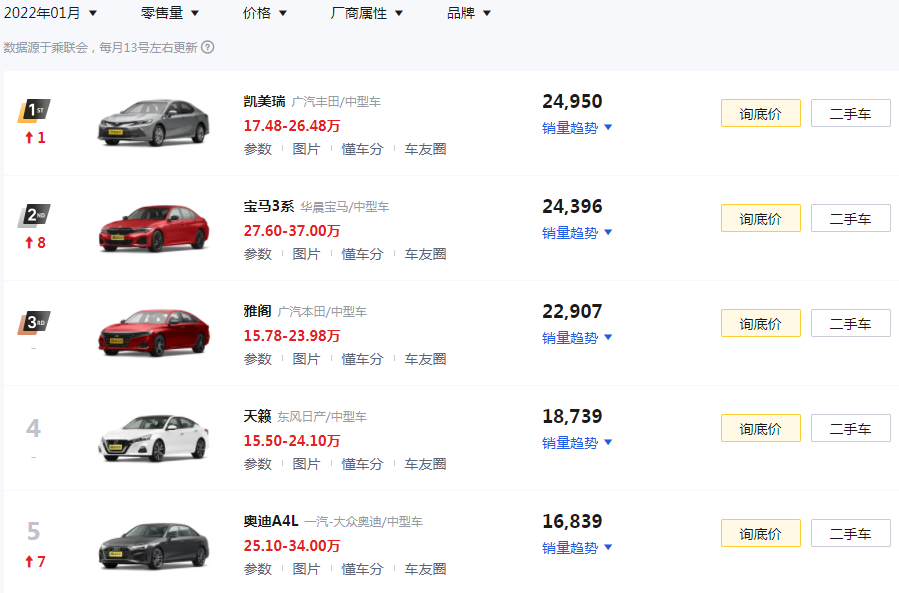Click 询底价 button for 宝马3系

coord(760,218)
